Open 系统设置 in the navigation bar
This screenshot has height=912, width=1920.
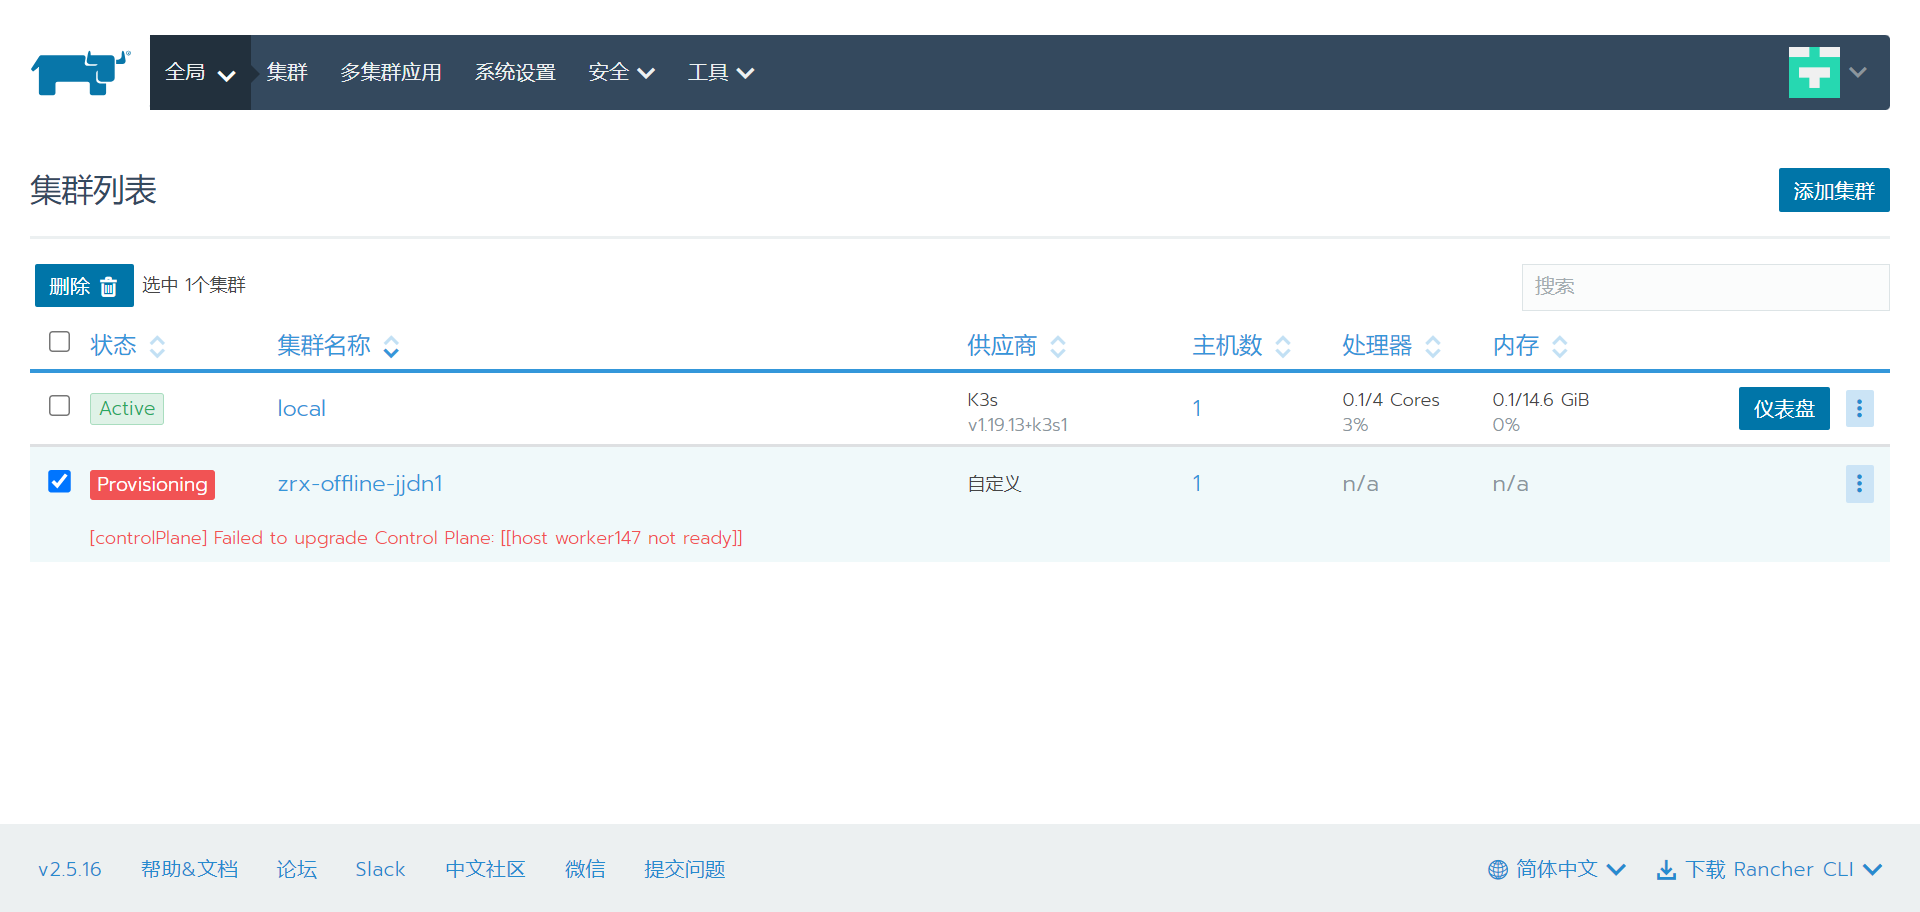(515, 73)
